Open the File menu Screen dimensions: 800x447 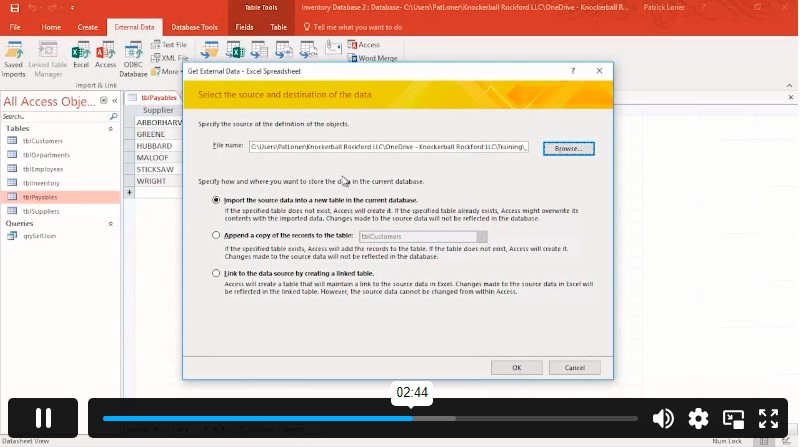tap(15, 27)
